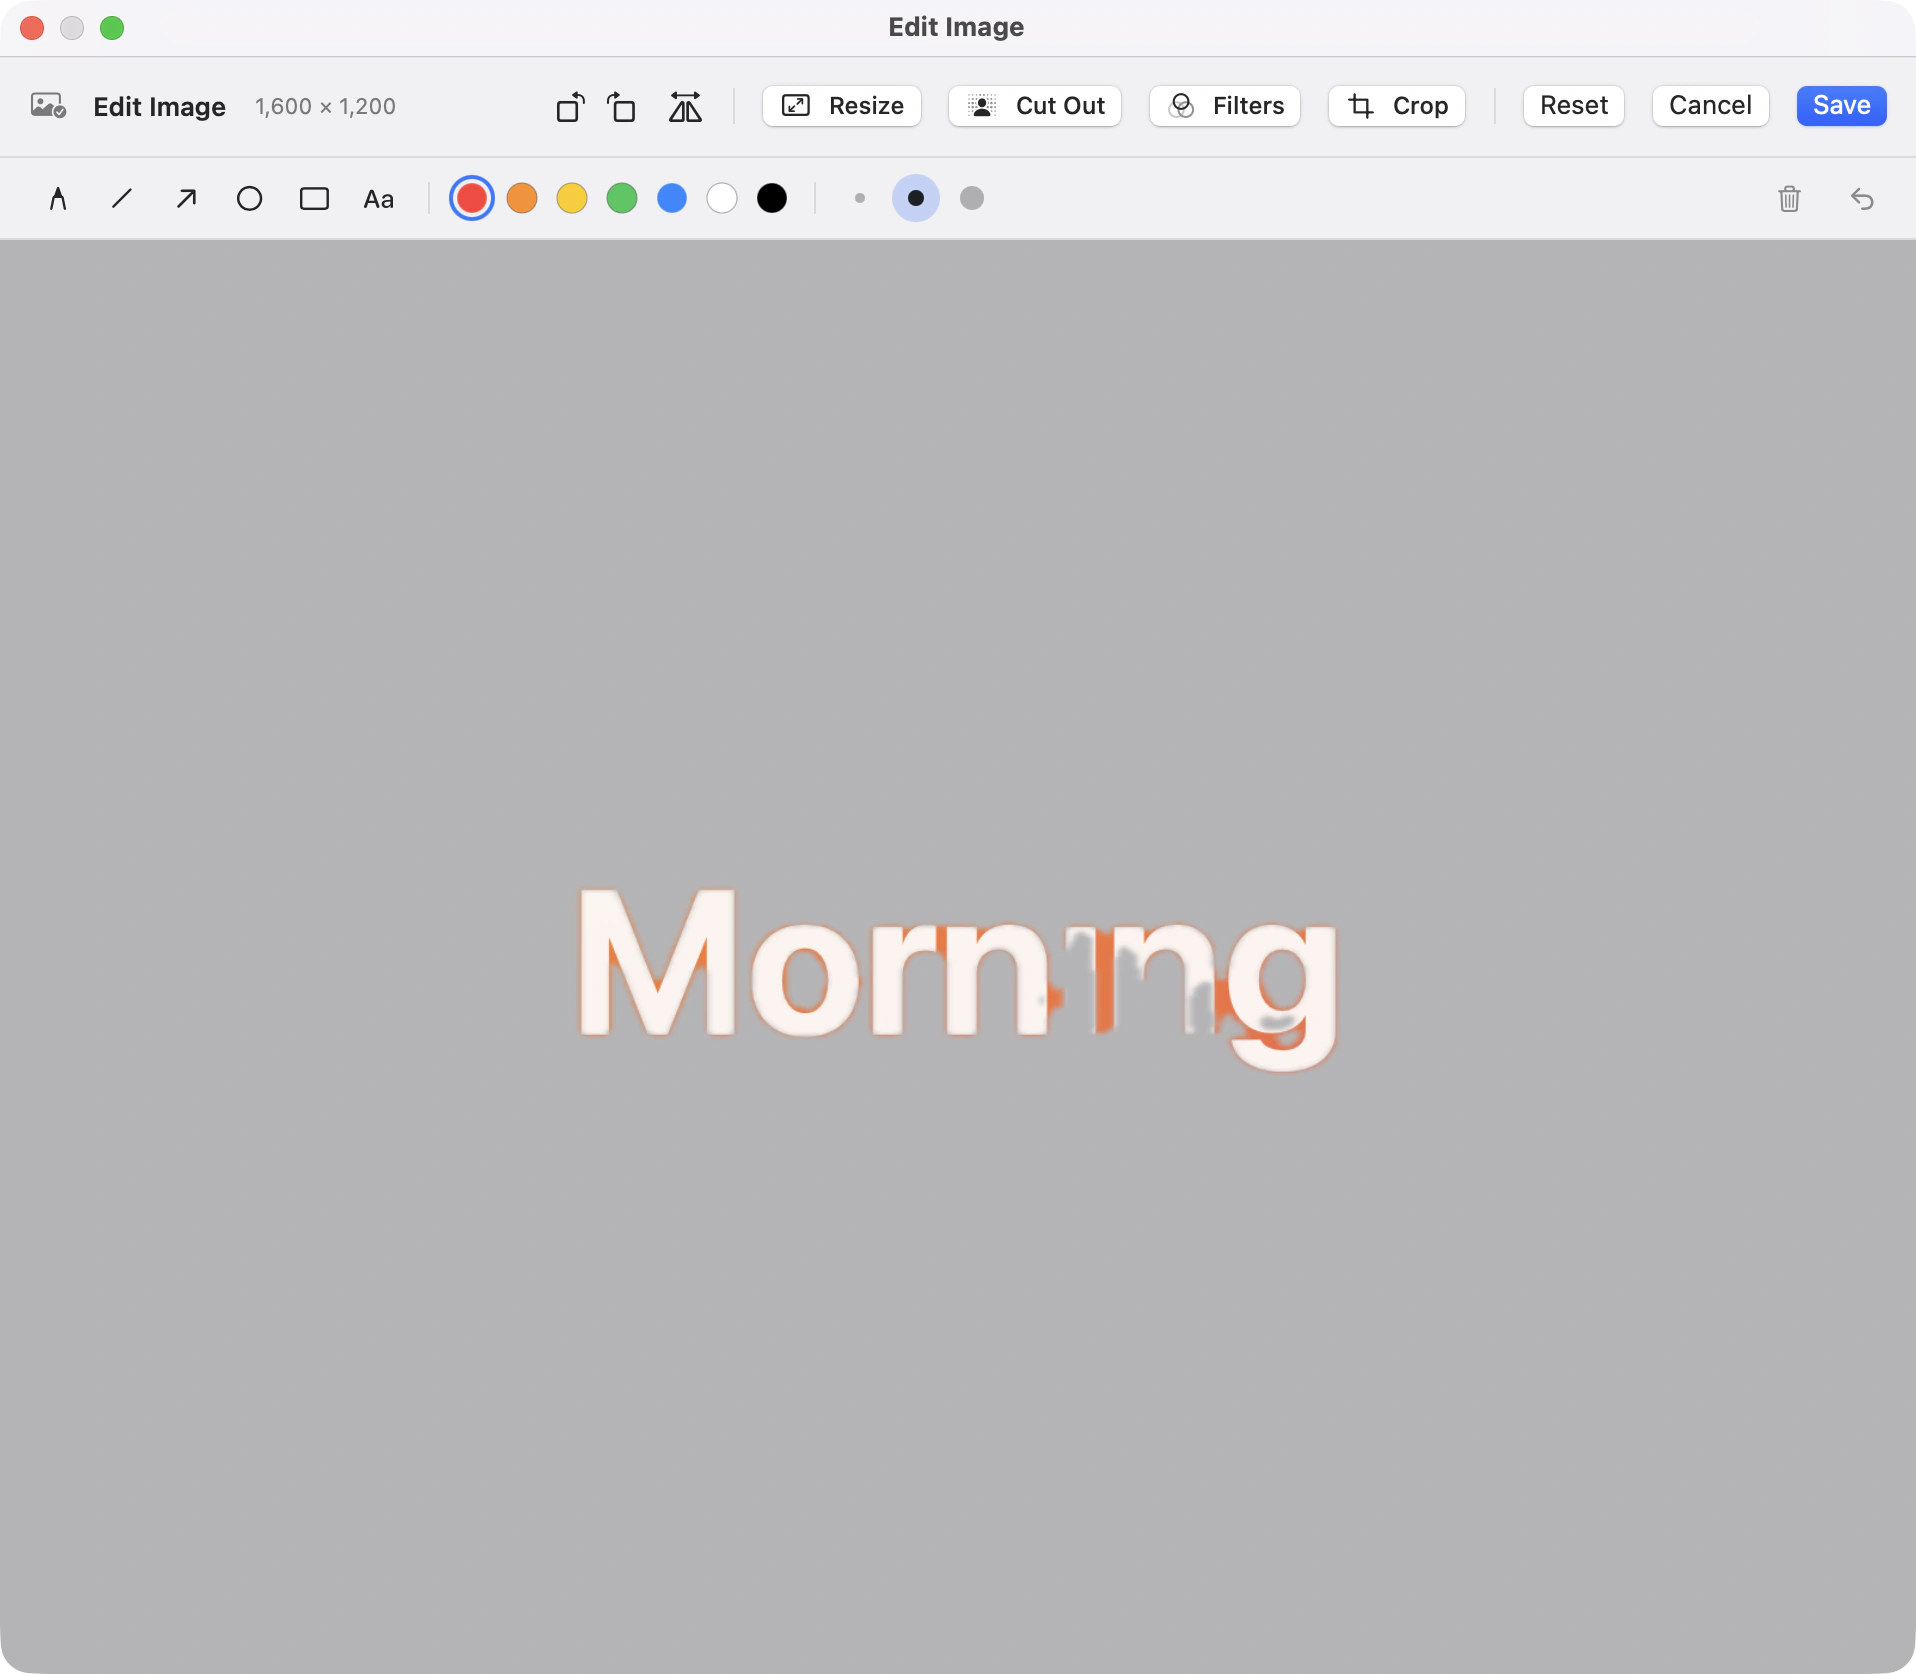The image size is (1916, 1674).
Task: Select the freehand pen drawing tool
Action: [x=58, y=199]
